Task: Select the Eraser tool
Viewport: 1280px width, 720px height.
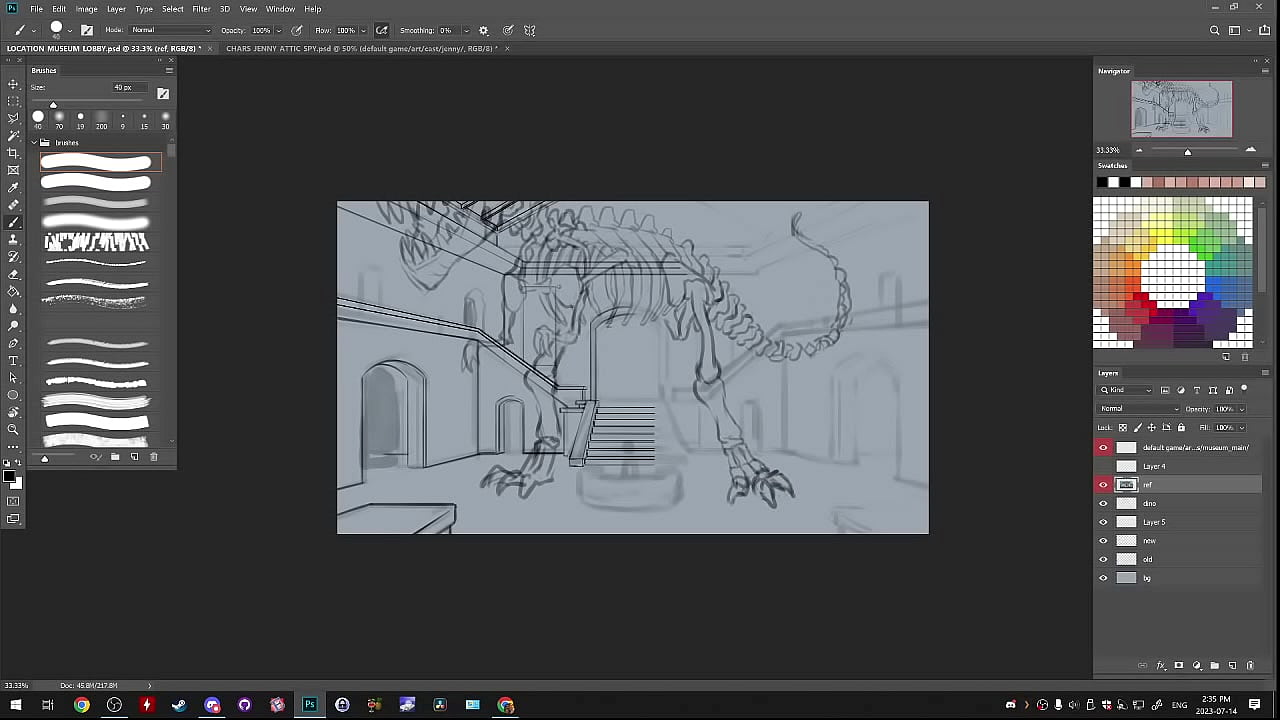Action: point(13,274)
